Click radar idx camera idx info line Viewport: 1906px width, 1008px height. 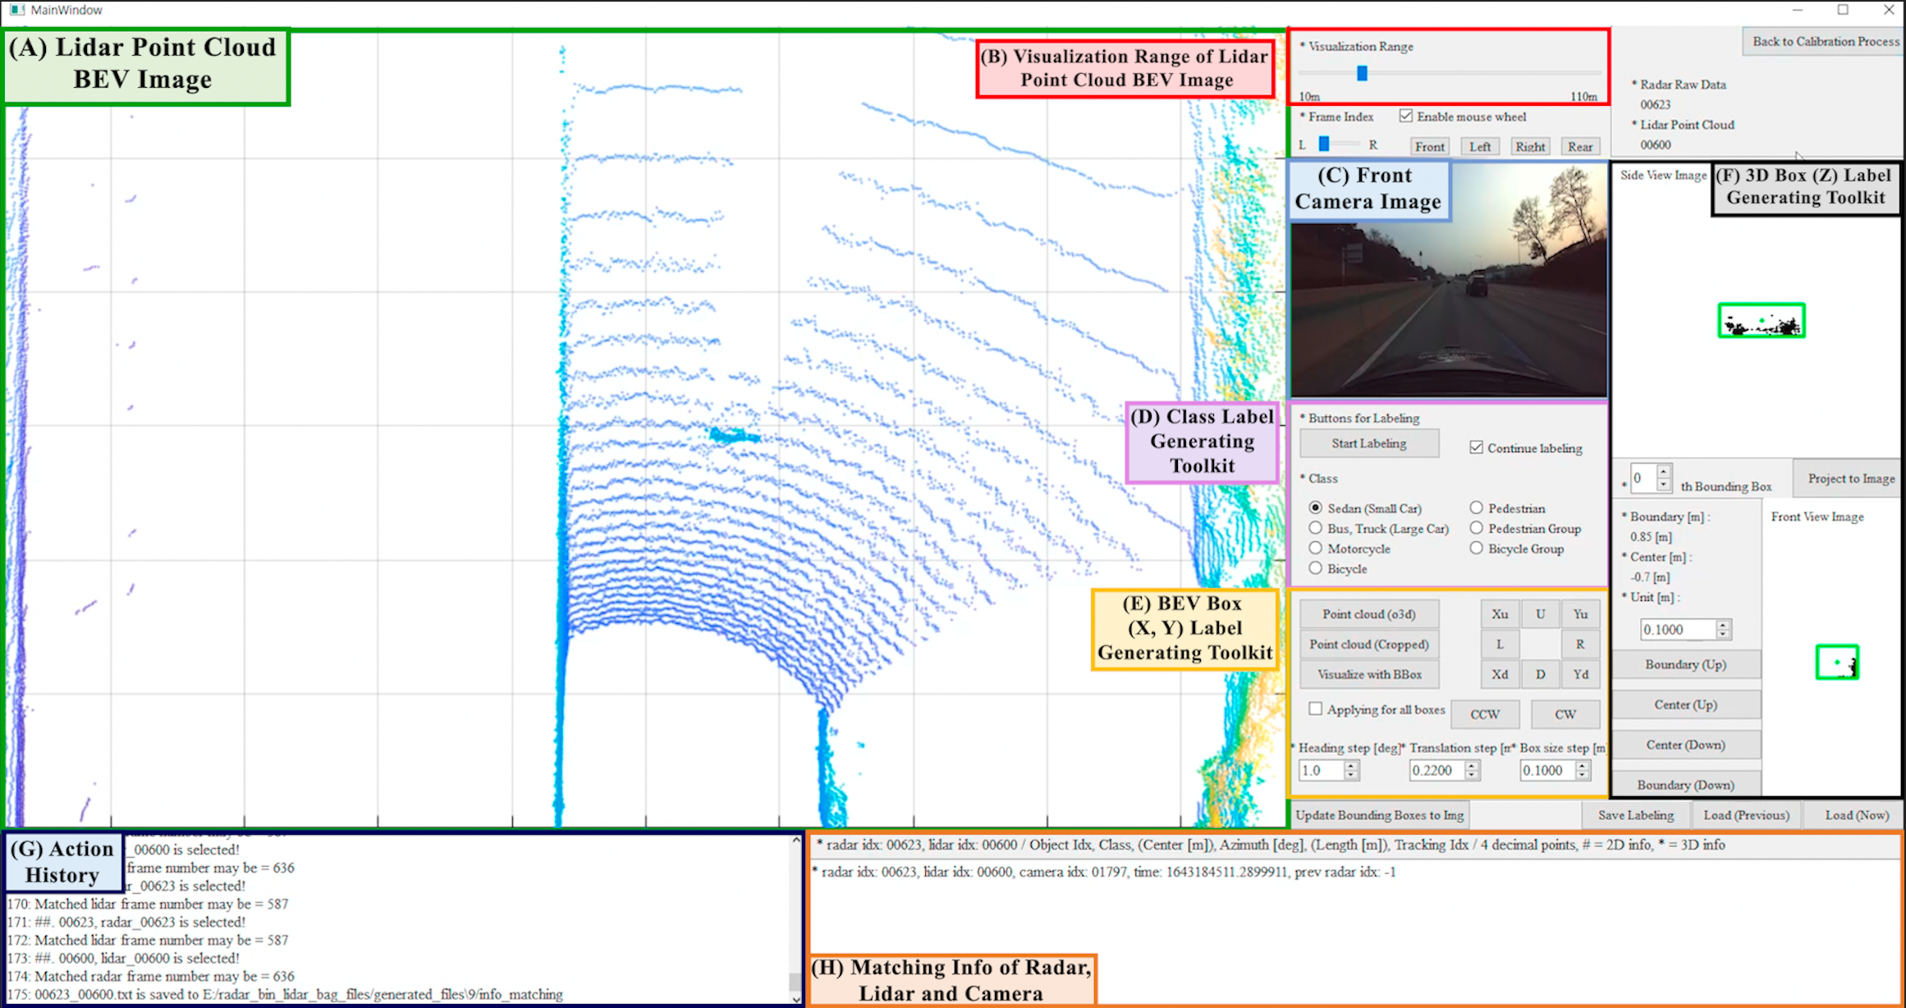1104,872
